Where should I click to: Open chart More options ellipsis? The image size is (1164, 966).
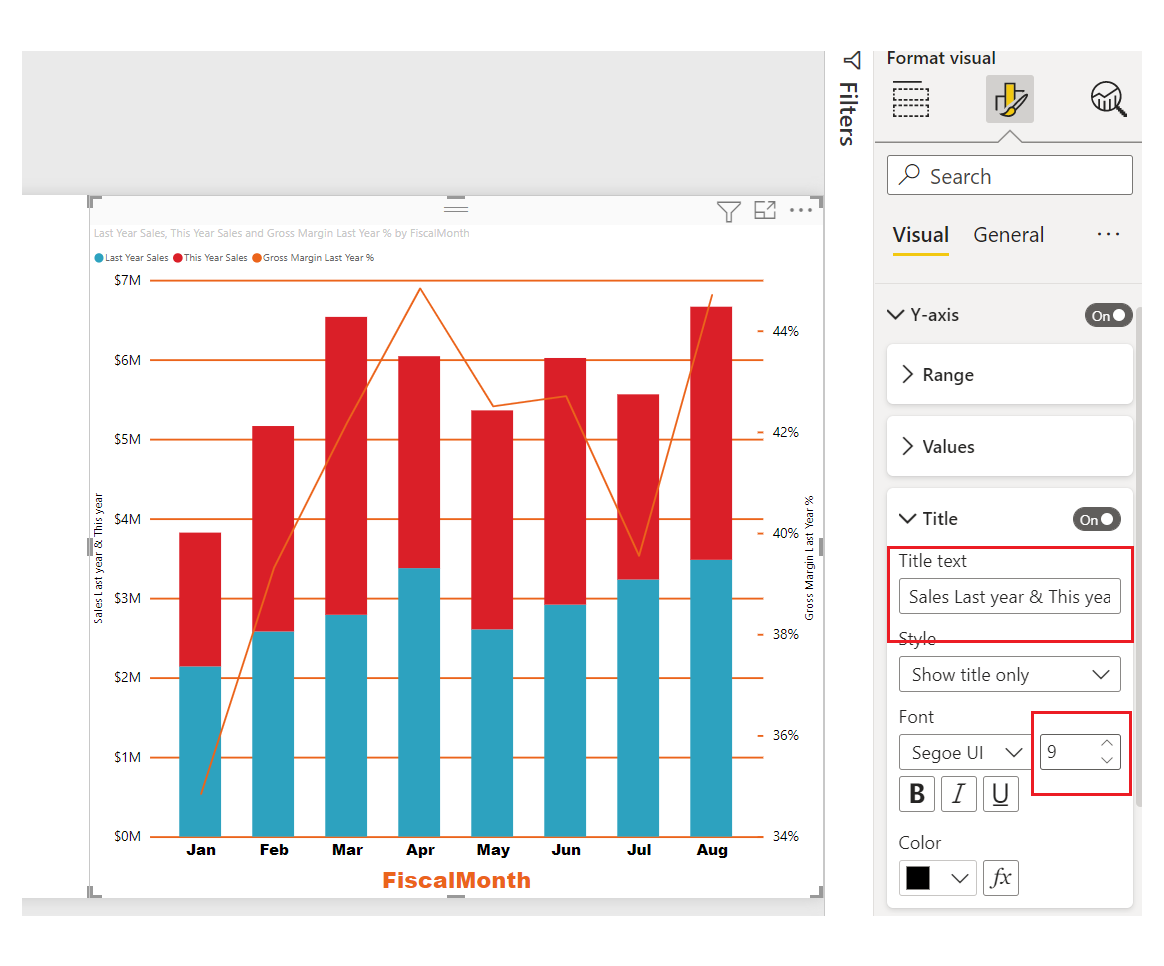click(x=801, y=210)
